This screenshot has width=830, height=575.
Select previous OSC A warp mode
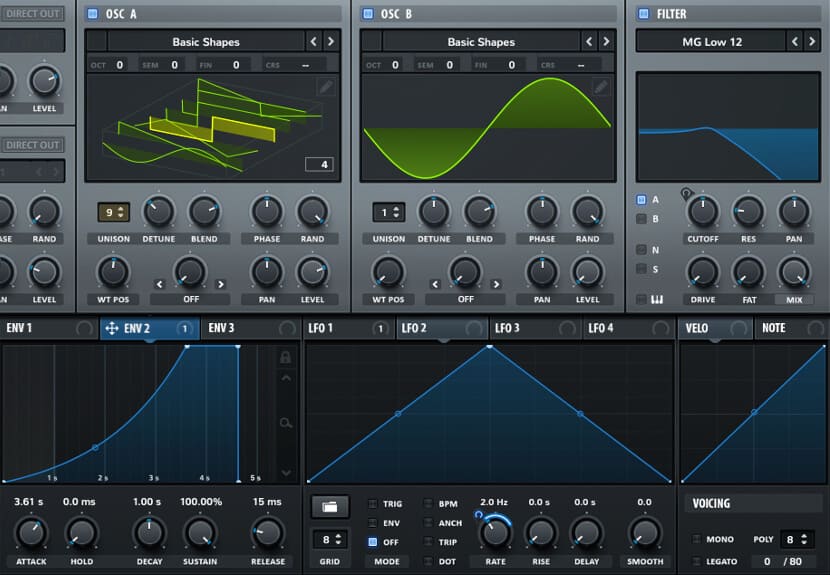pos(160,284)
